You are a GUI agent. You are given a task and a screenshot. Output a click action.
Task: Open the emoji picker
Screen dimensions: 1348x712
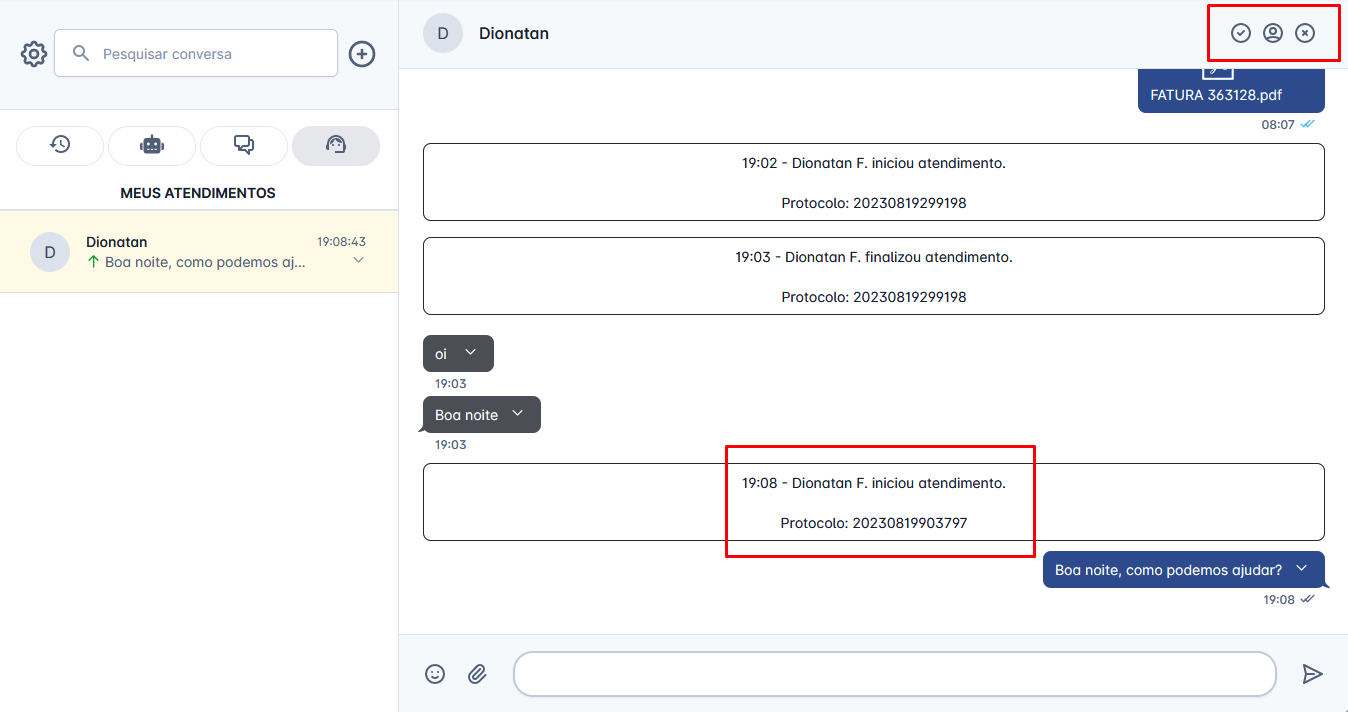point(435,674)
